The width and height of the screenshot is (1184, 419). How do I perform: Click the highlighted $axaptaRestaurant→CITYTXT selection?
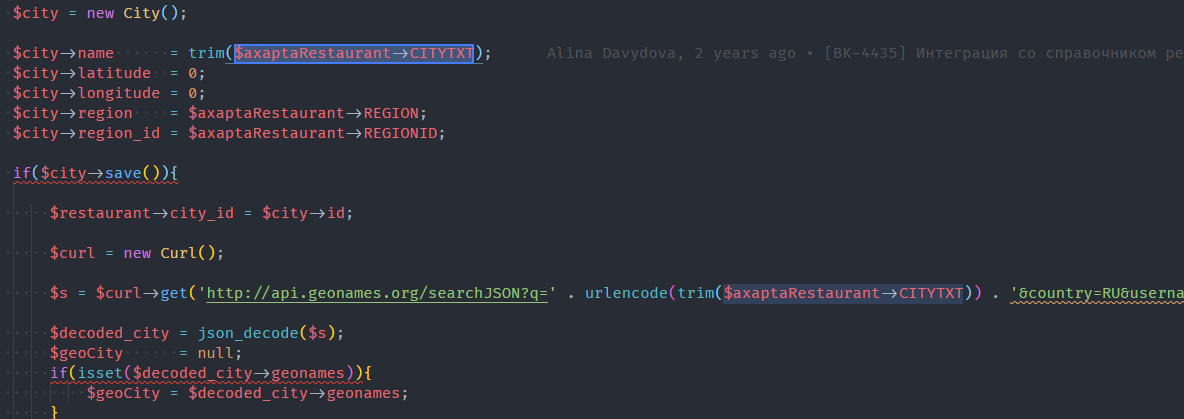tap(353, 53)
